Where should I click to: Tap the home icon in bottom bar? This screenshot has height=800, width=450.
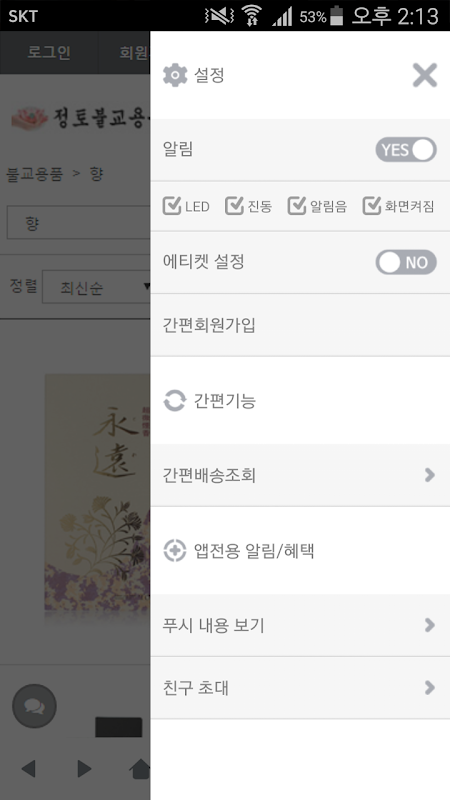pos(140,768)
